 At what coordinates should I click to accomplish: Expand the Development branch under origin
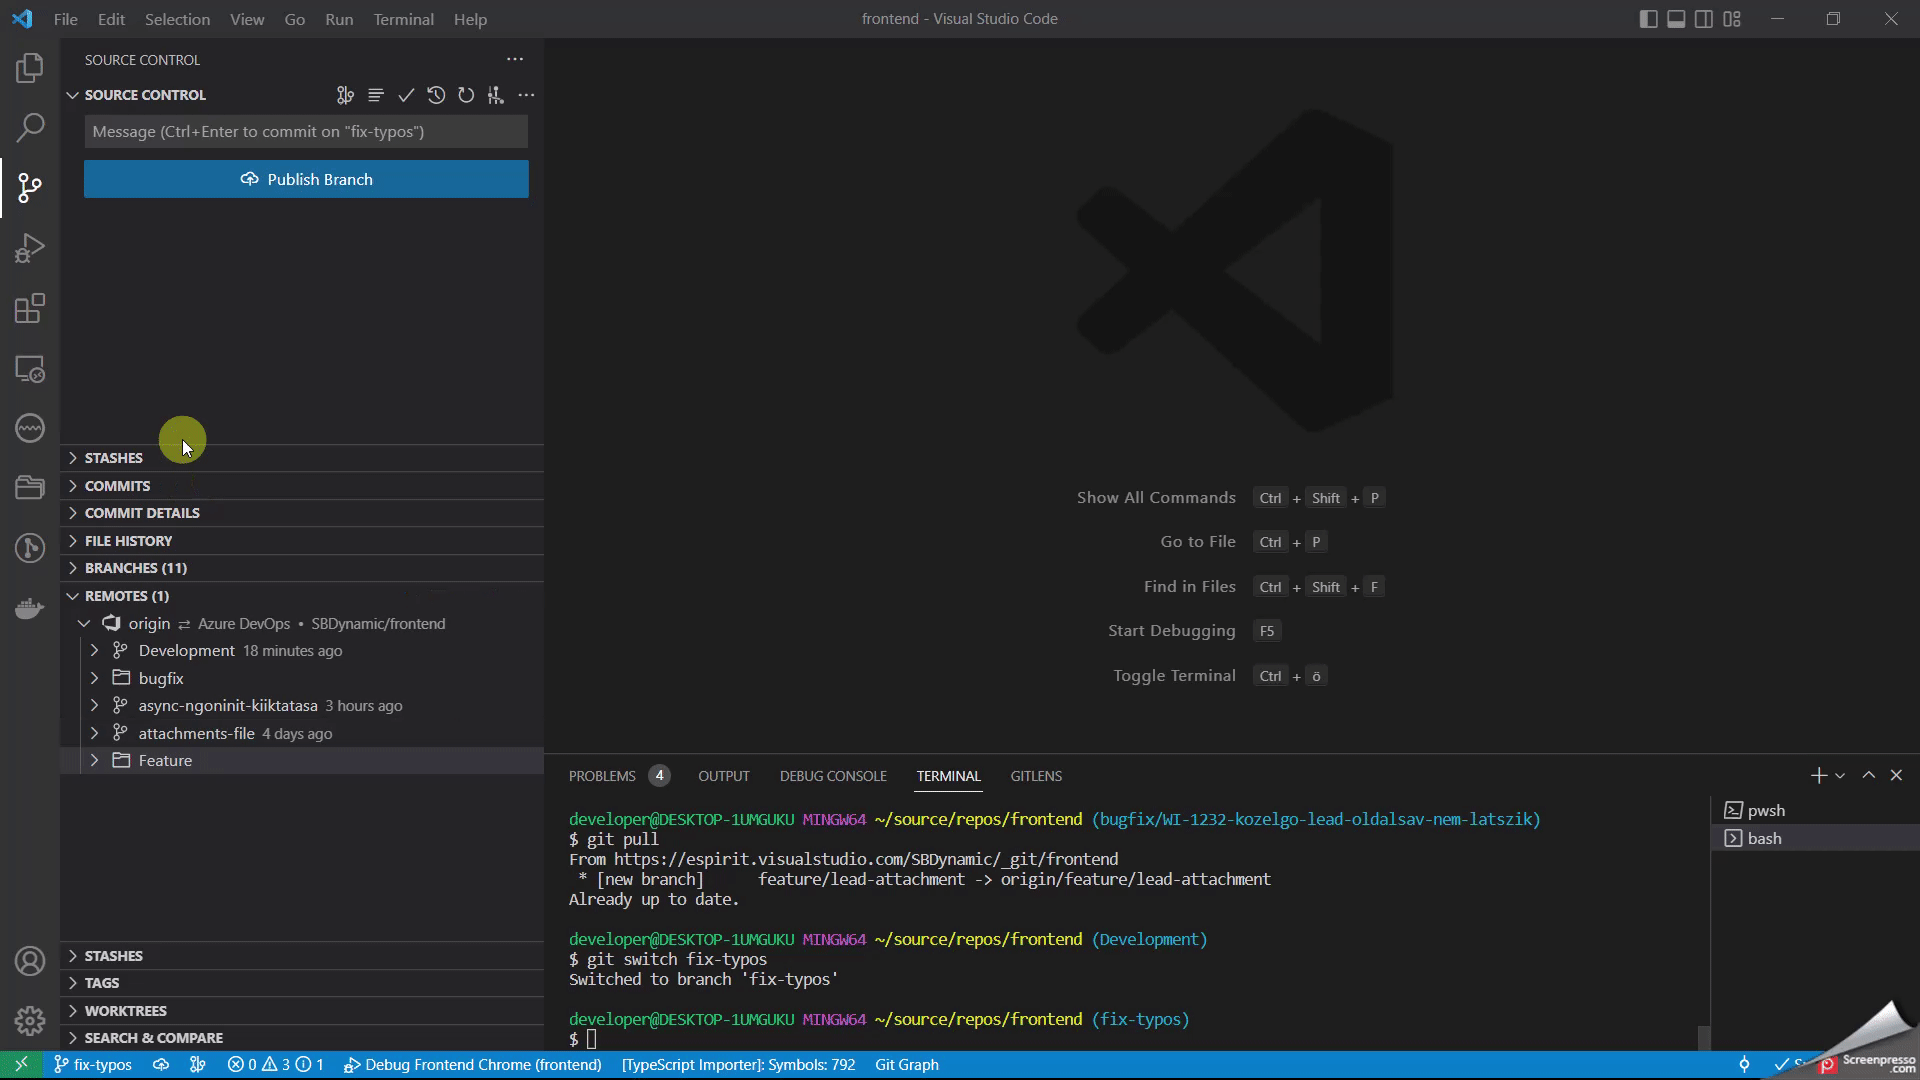click(x=95, y=651)
